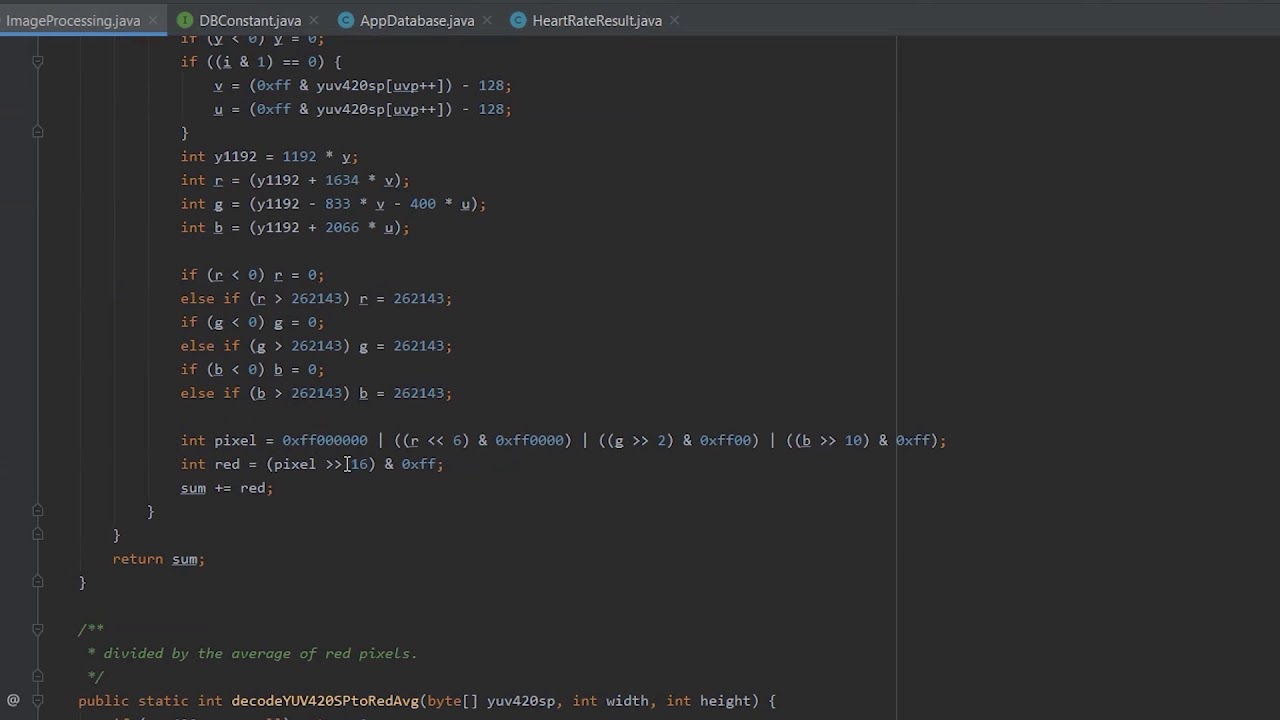1280x720 pixels.
Task: Click fold marker at closing brace after 'sum += red;'
Action: point(37,511)
